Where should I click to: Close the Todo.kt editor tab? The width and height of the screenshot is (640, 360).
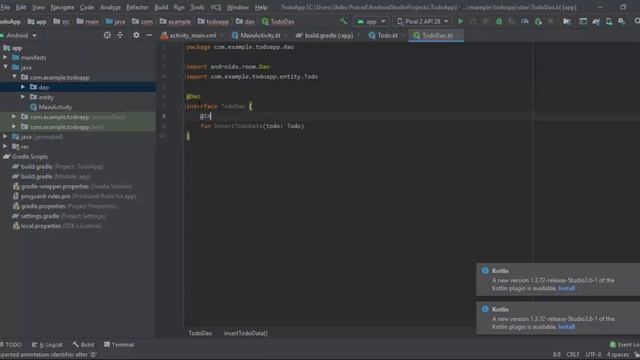tap(403, 36)
